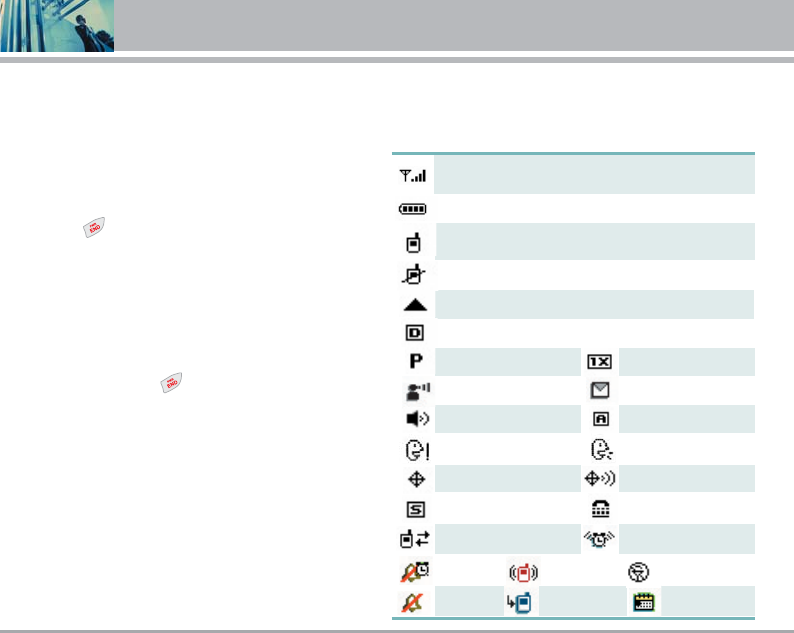The width and height of the screenshot is (794, 633).
Task: Select the crosshair with sound waves icon
Action: 600,478
